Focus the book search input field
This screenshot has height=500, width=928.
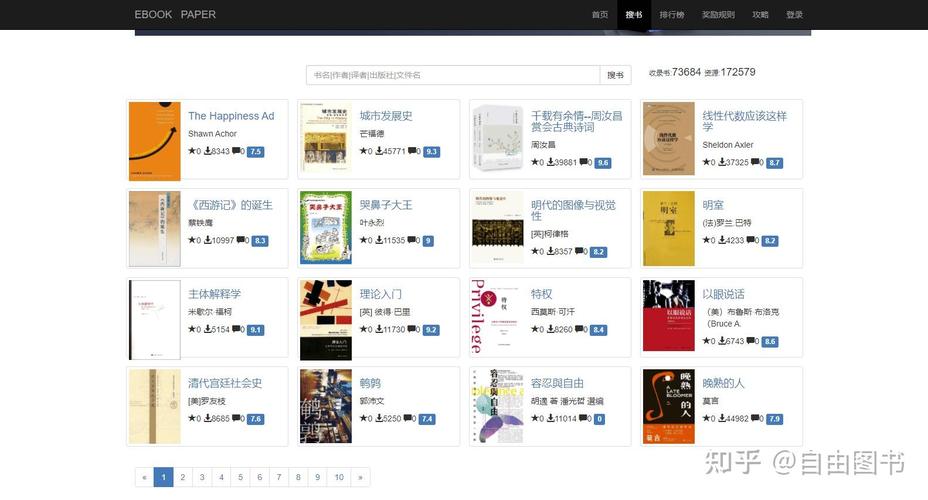[453, 75]
